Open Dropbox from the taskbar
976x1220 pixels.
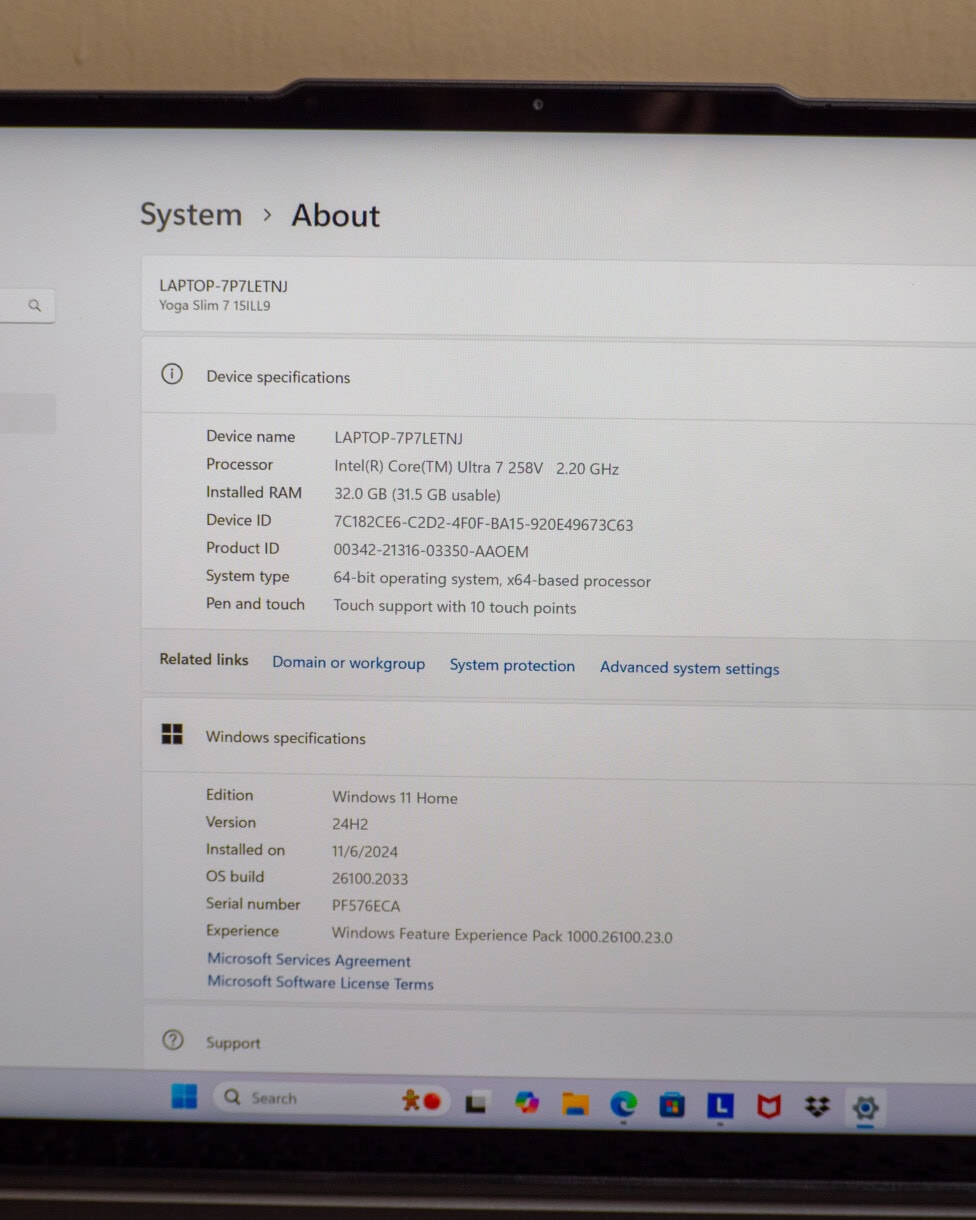point(817,1106)
